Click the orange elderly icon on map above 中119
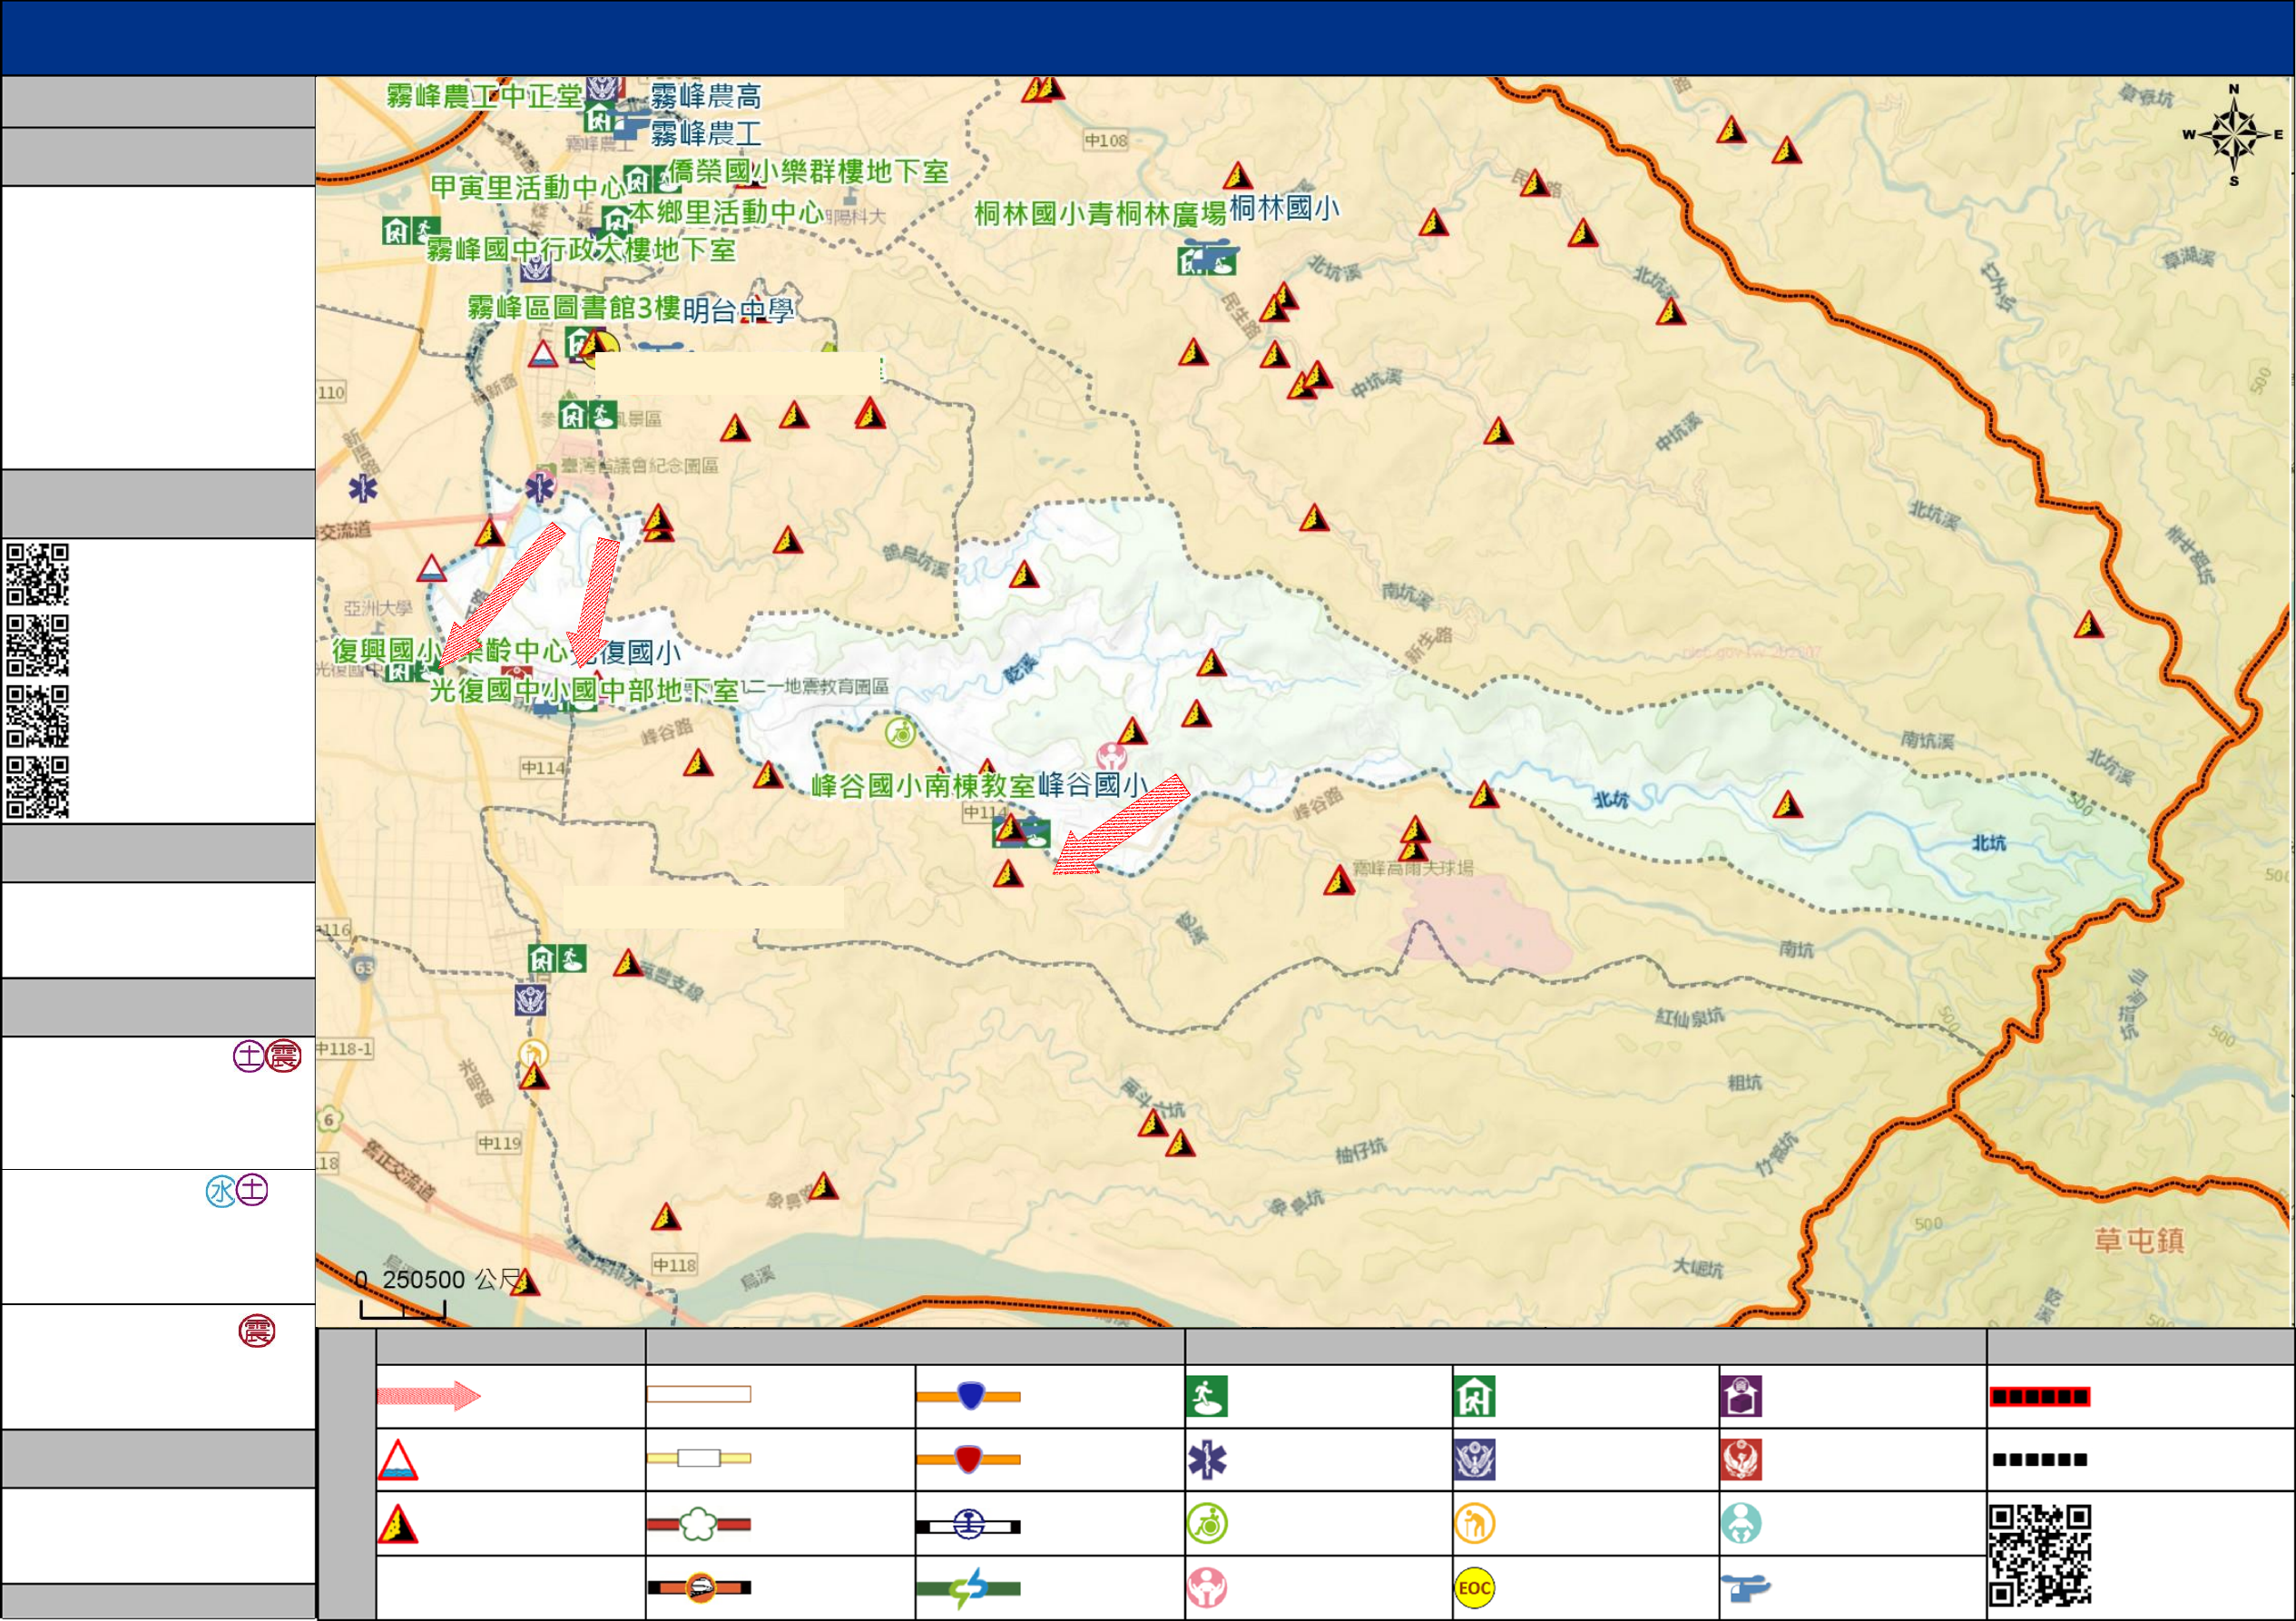Image resolution: width=2296 pixels, height=1621 pixels. tap(533, 1053)
